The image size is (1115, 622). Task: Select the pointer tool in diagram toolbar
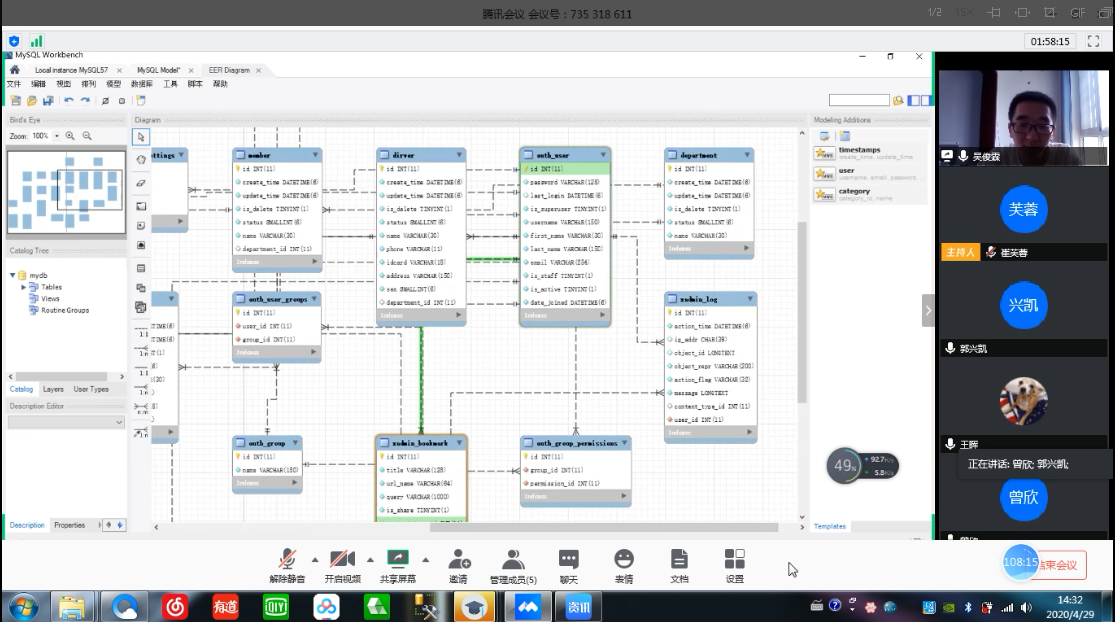coord(141,136)
